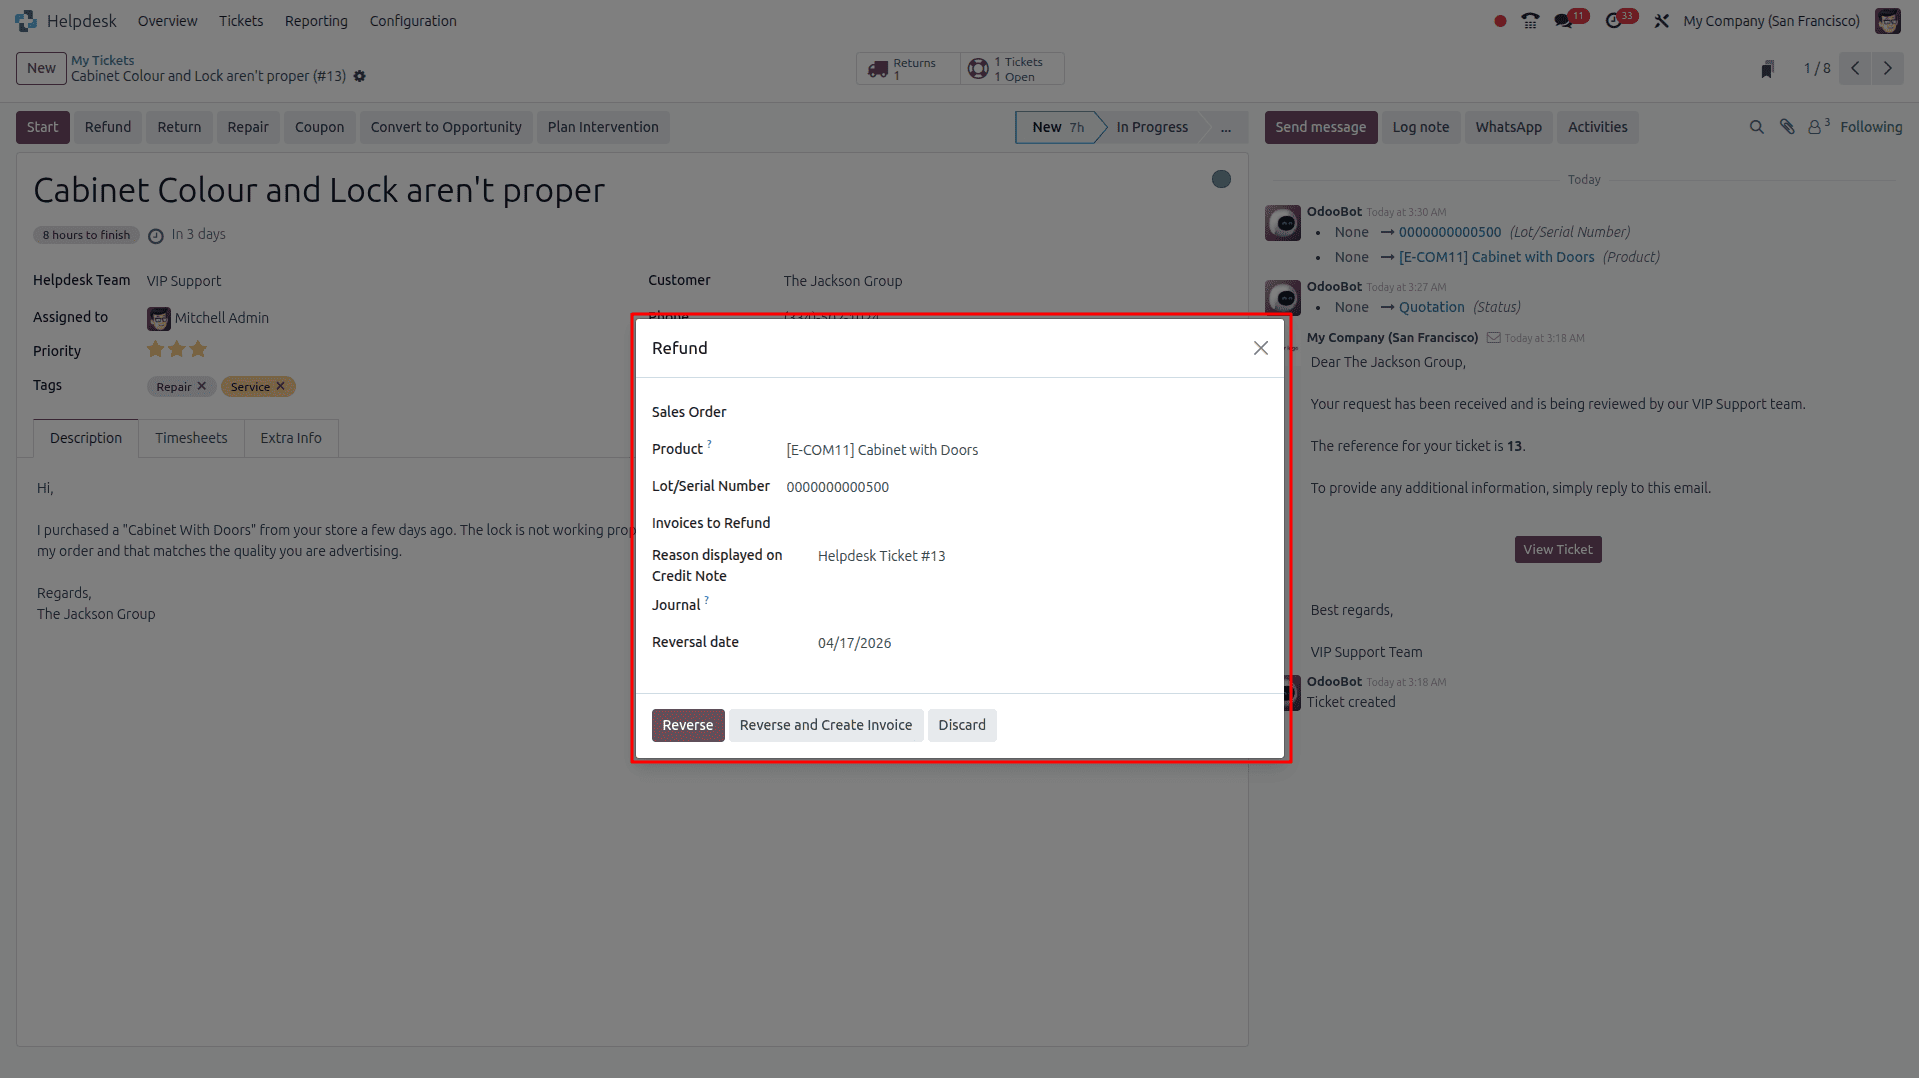
Task: Click the Reverse button
Action: (688, 725)
